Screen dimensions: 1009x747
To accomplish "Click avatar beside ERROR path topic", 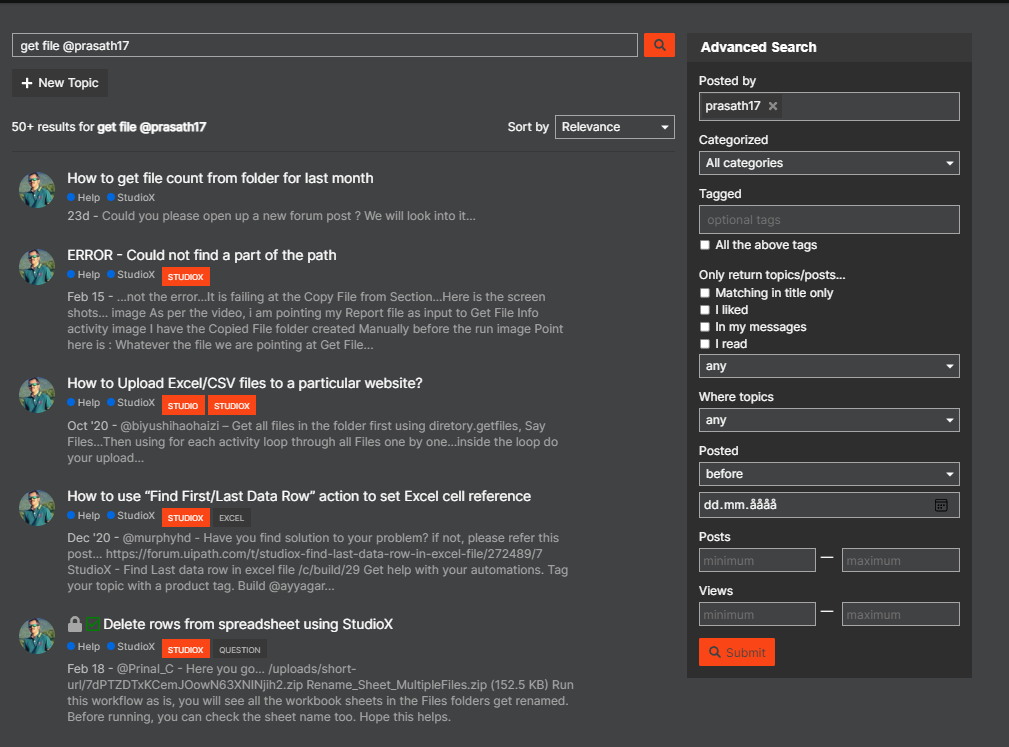I will [x=37, y=266].
